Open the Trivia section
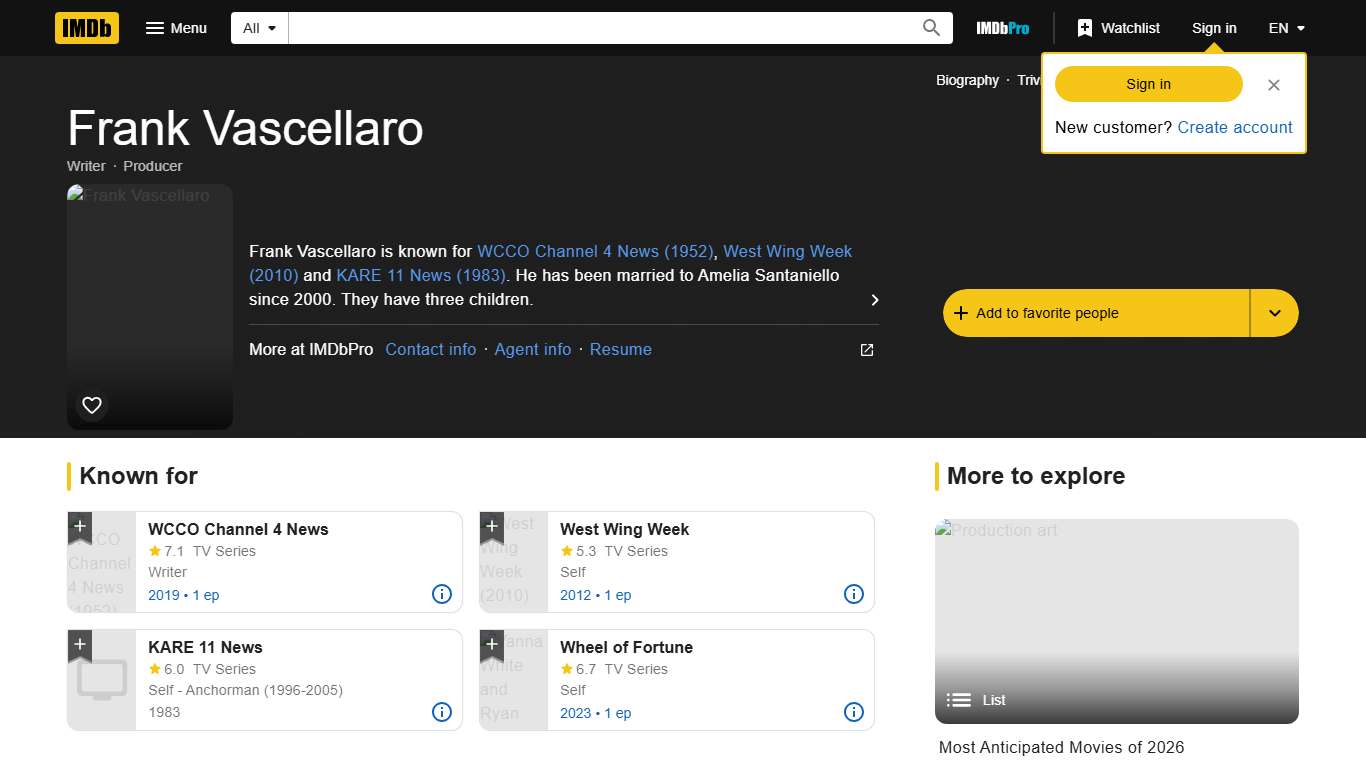 pos(1031,80)
